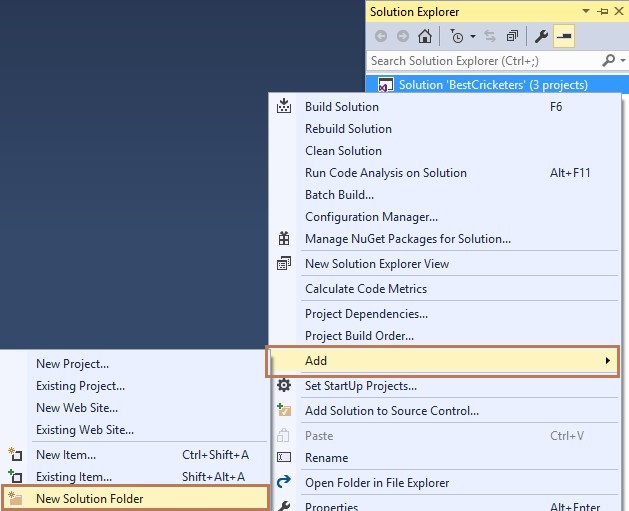629x511 pixels.
Task: Click the Add submenu arrow
Action: (x=608, y=361)
